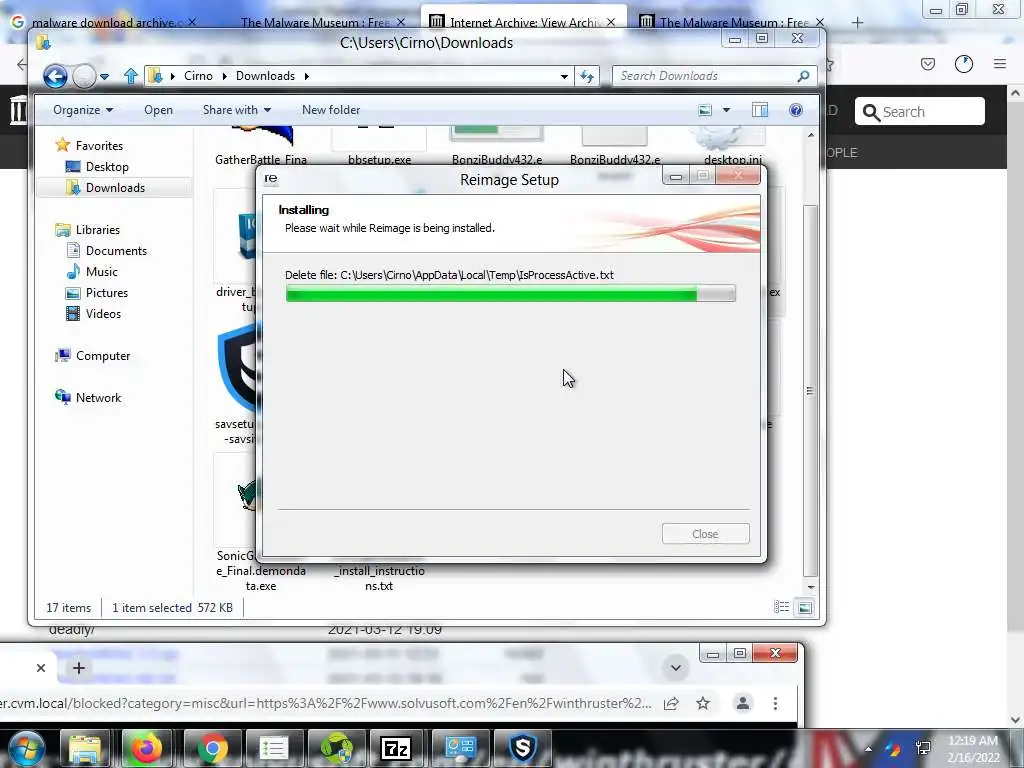Click the blue Explorer help icon
The width and height of the screenshot is (1024, 768).
coord(795,110)
